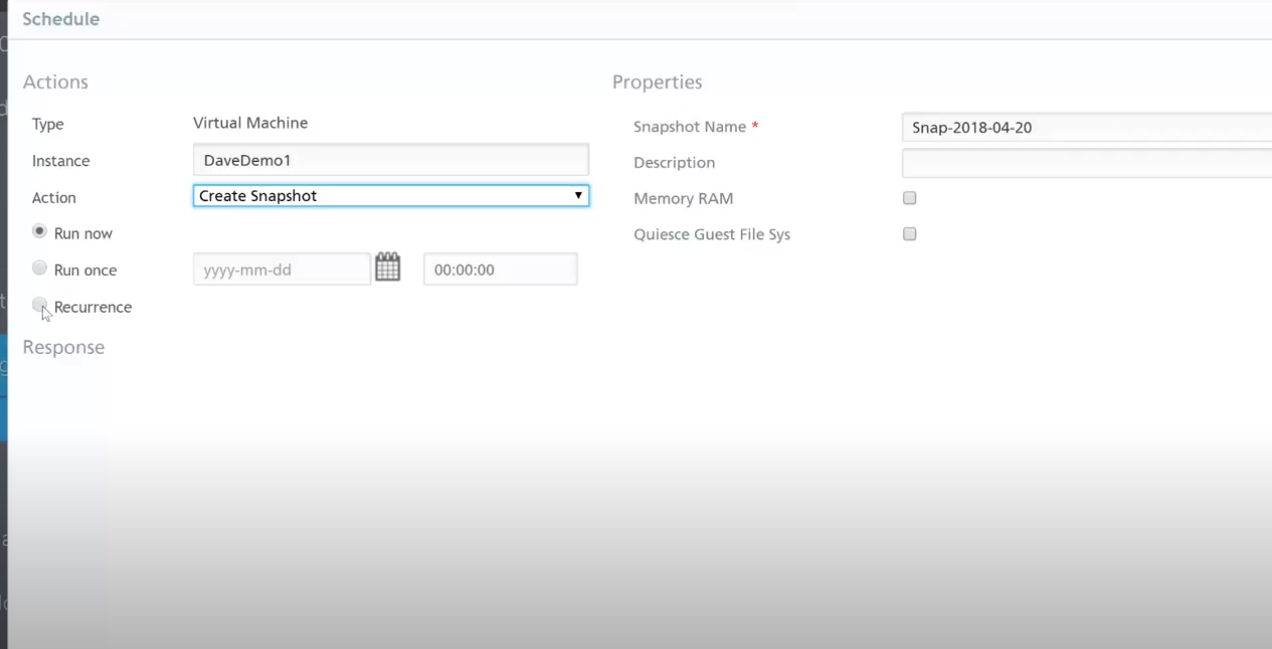Select the Run once radio button
Image resolution: width=1272 pixels, height=649 pixels.
(x=40, y=268)
